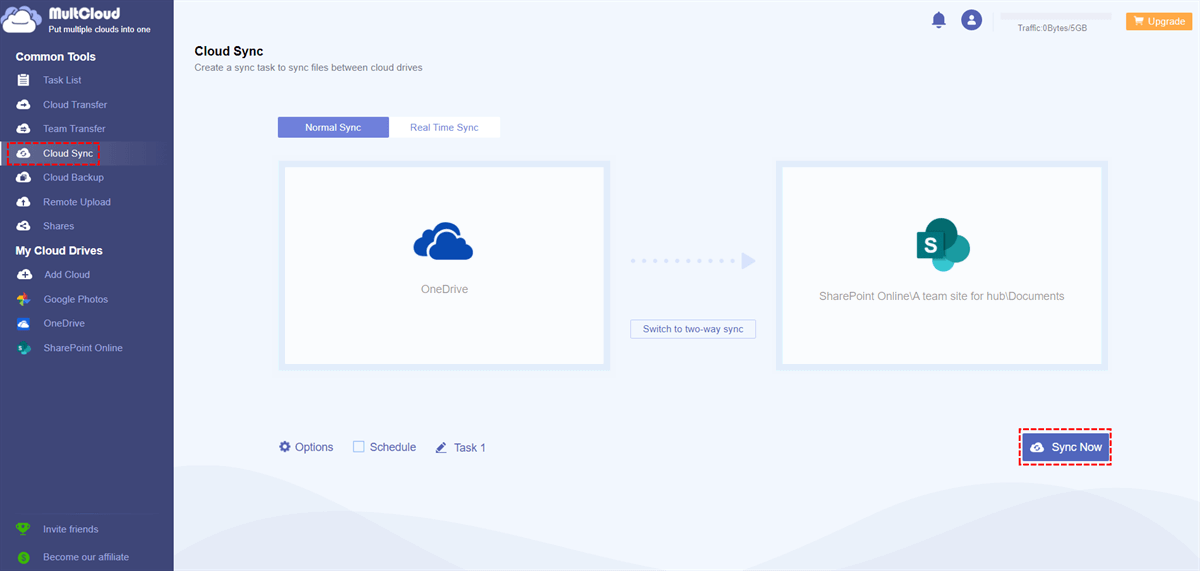Click the Options gear icon
Viewport: 1200px width, 571px height.
pos(284,447)
